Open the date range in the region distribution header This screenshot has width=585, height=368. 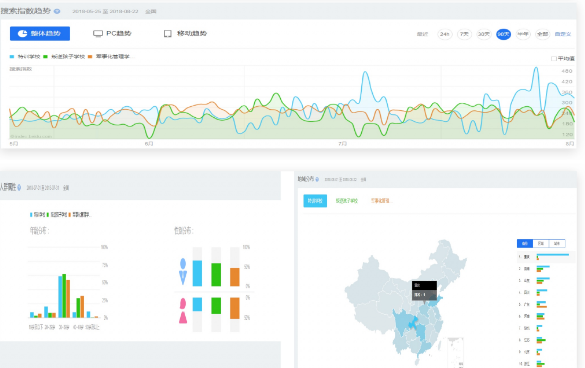point(341,180)
